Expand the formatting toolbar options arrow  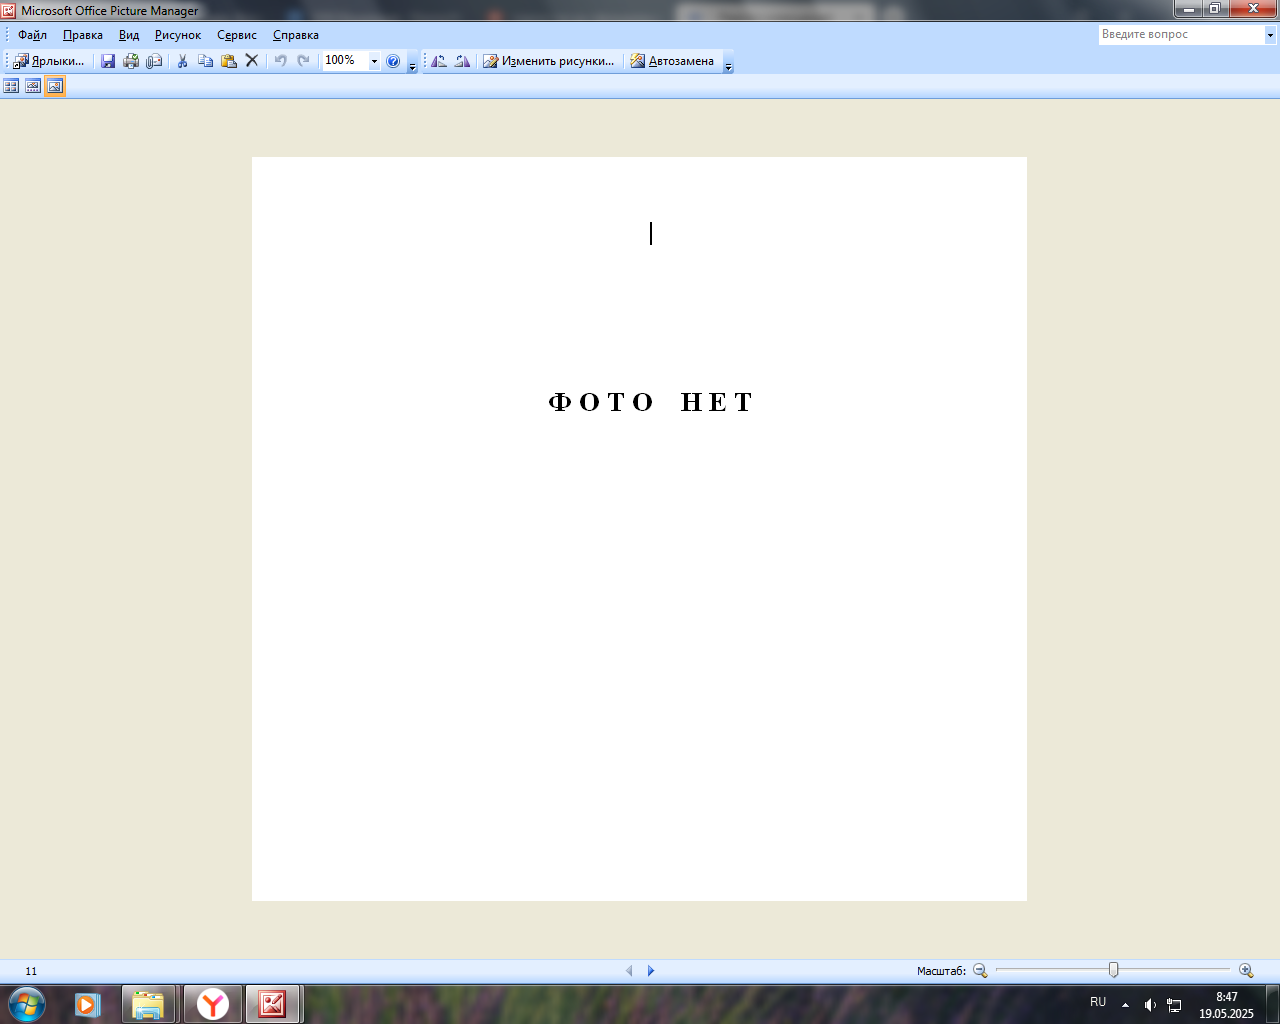pos(728,62)
